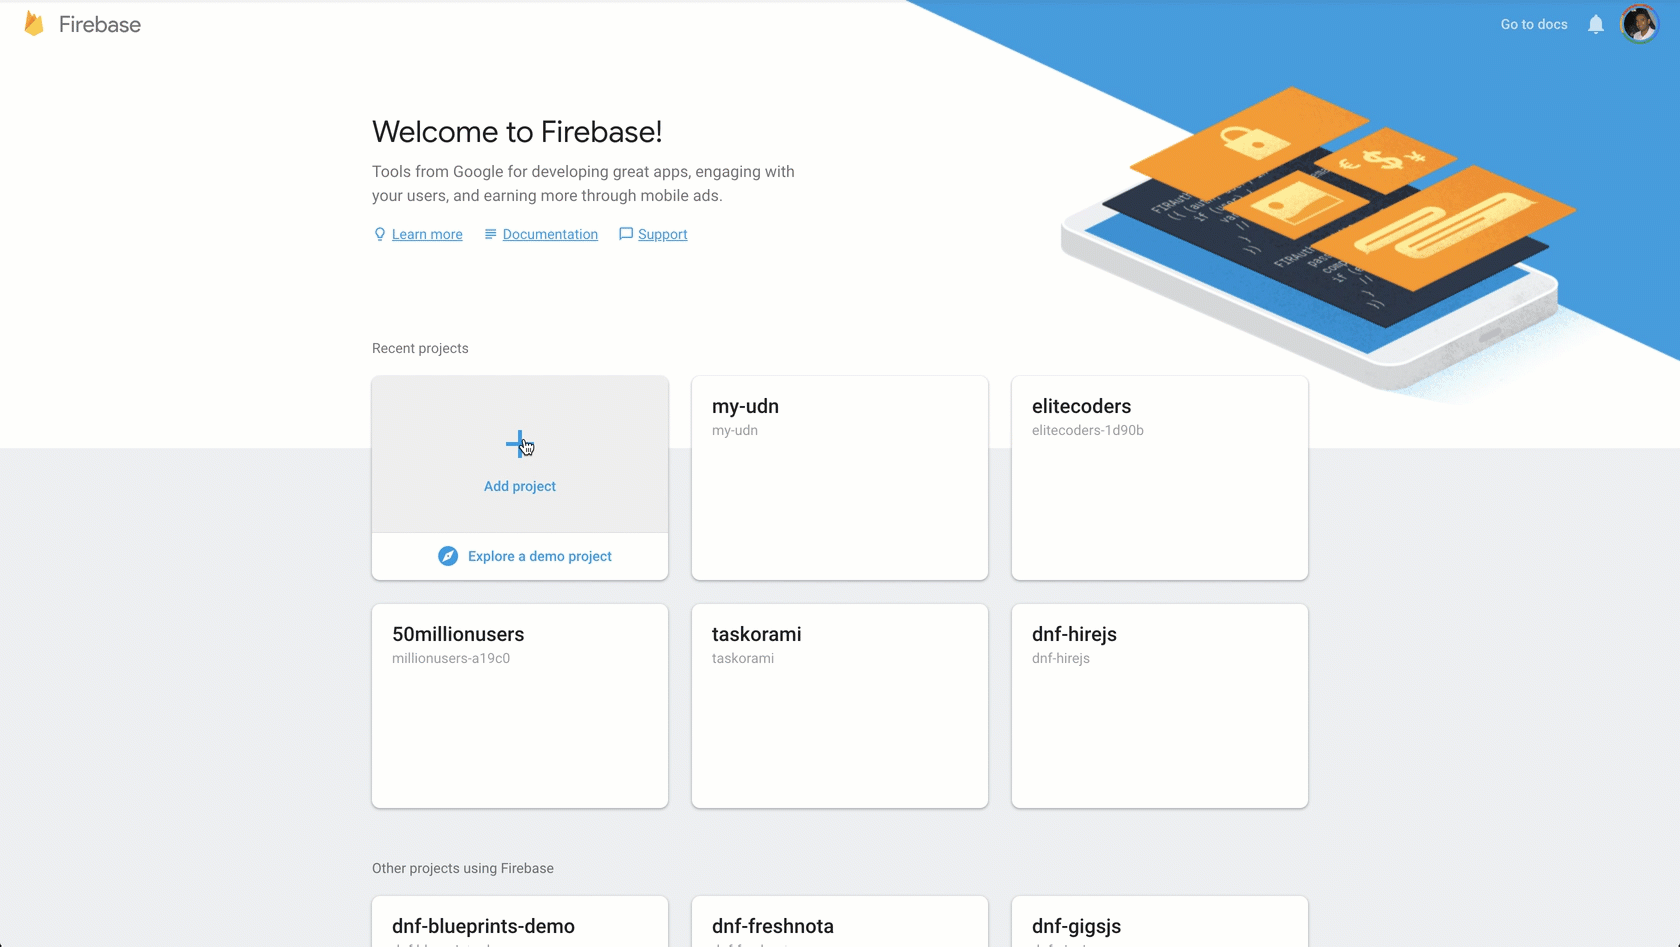1680x947 pixels.
Task: Open the my-udn project card
Action: pos(840,478)
